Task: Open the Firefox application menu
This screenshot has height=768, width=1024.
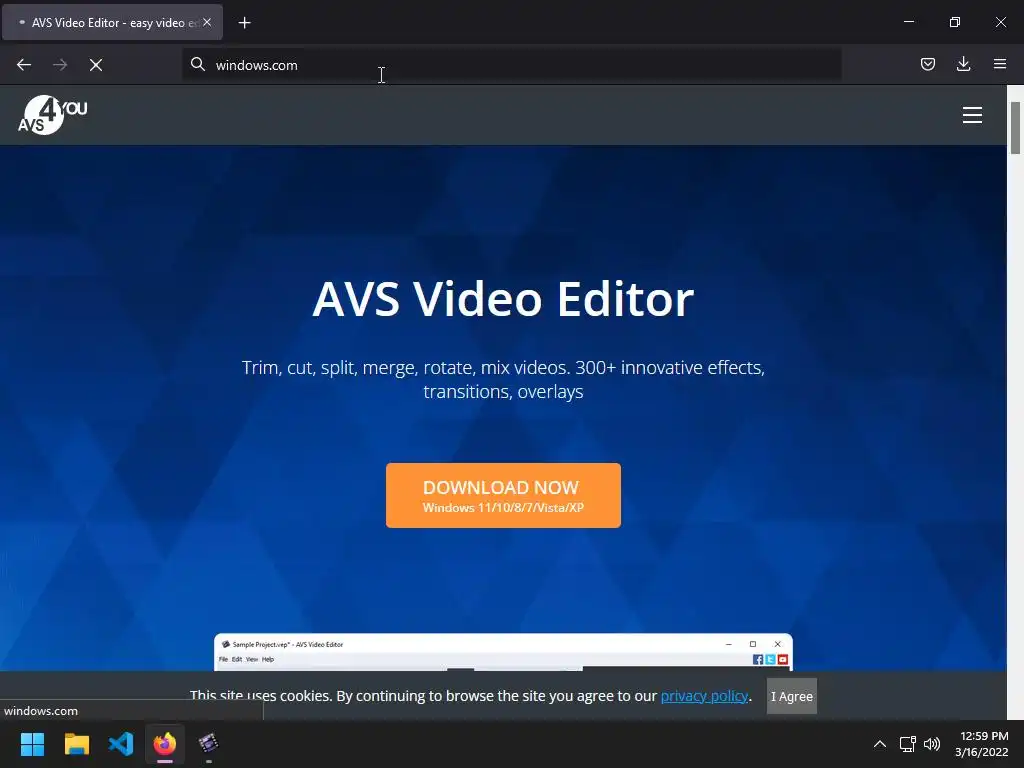Action: pyautogui.click(x=1000, y=64)
